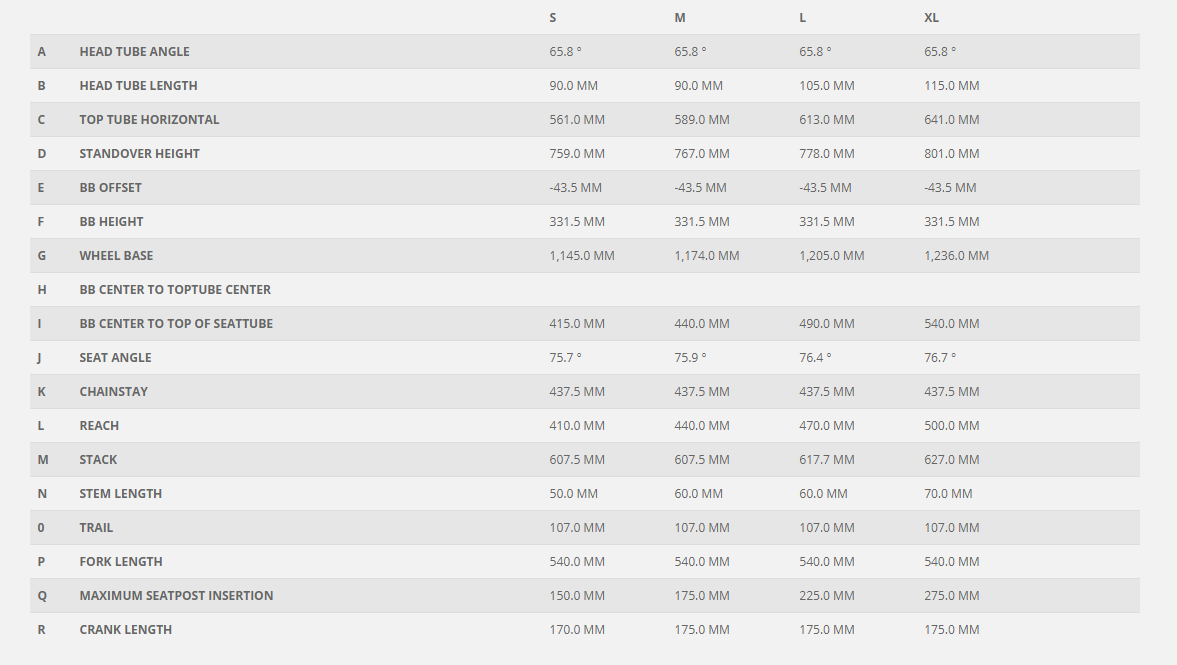Image resolution: width=1177 pixels, height=665 pixels.
Task: Select the WHEEL BASE row label
Action: coord(116,256)
